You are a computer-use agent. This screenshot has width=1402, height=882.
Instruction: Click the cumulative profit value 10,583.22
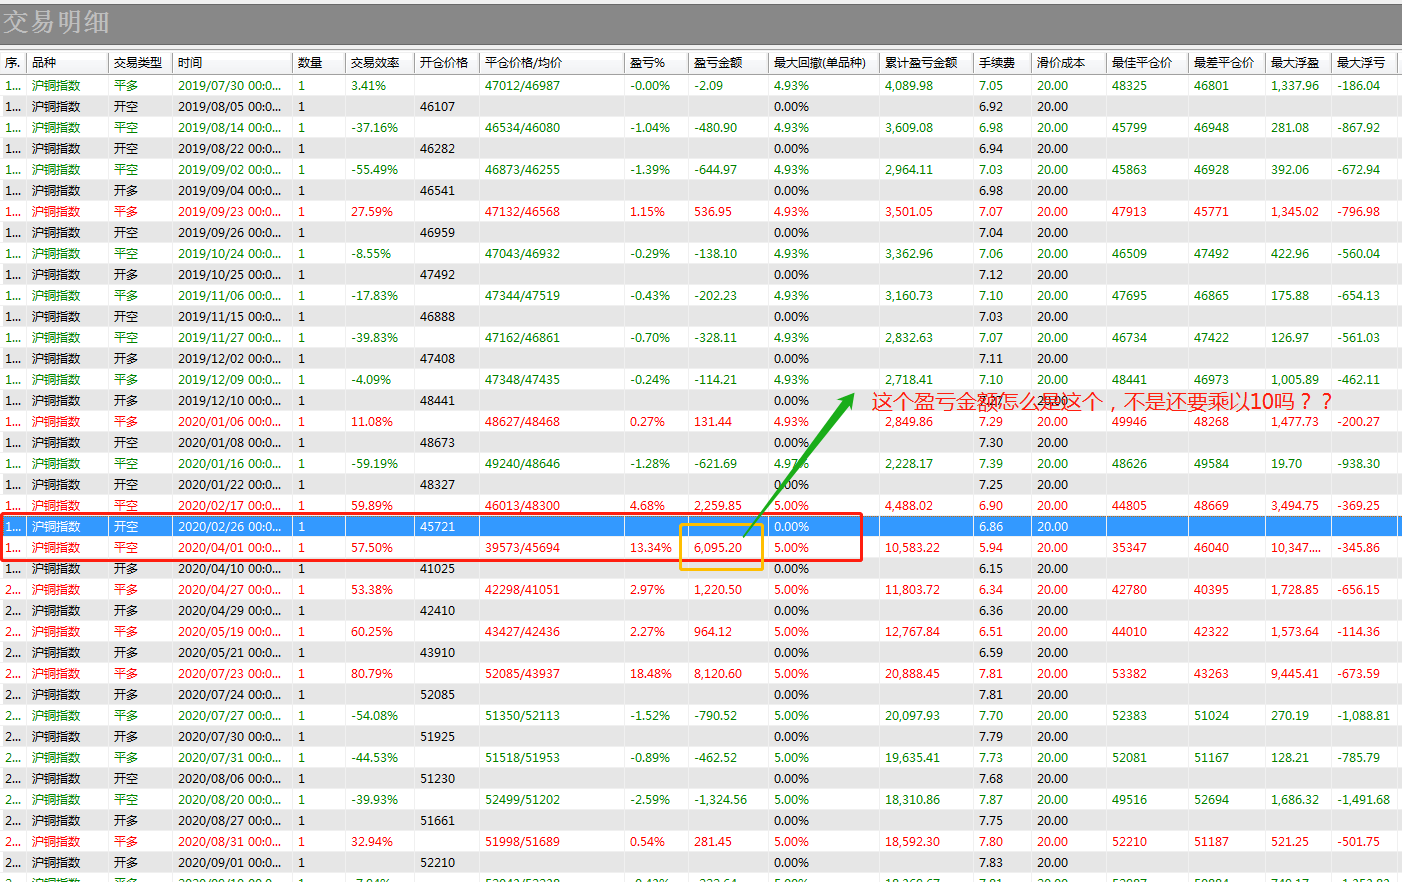click(912, 548)
